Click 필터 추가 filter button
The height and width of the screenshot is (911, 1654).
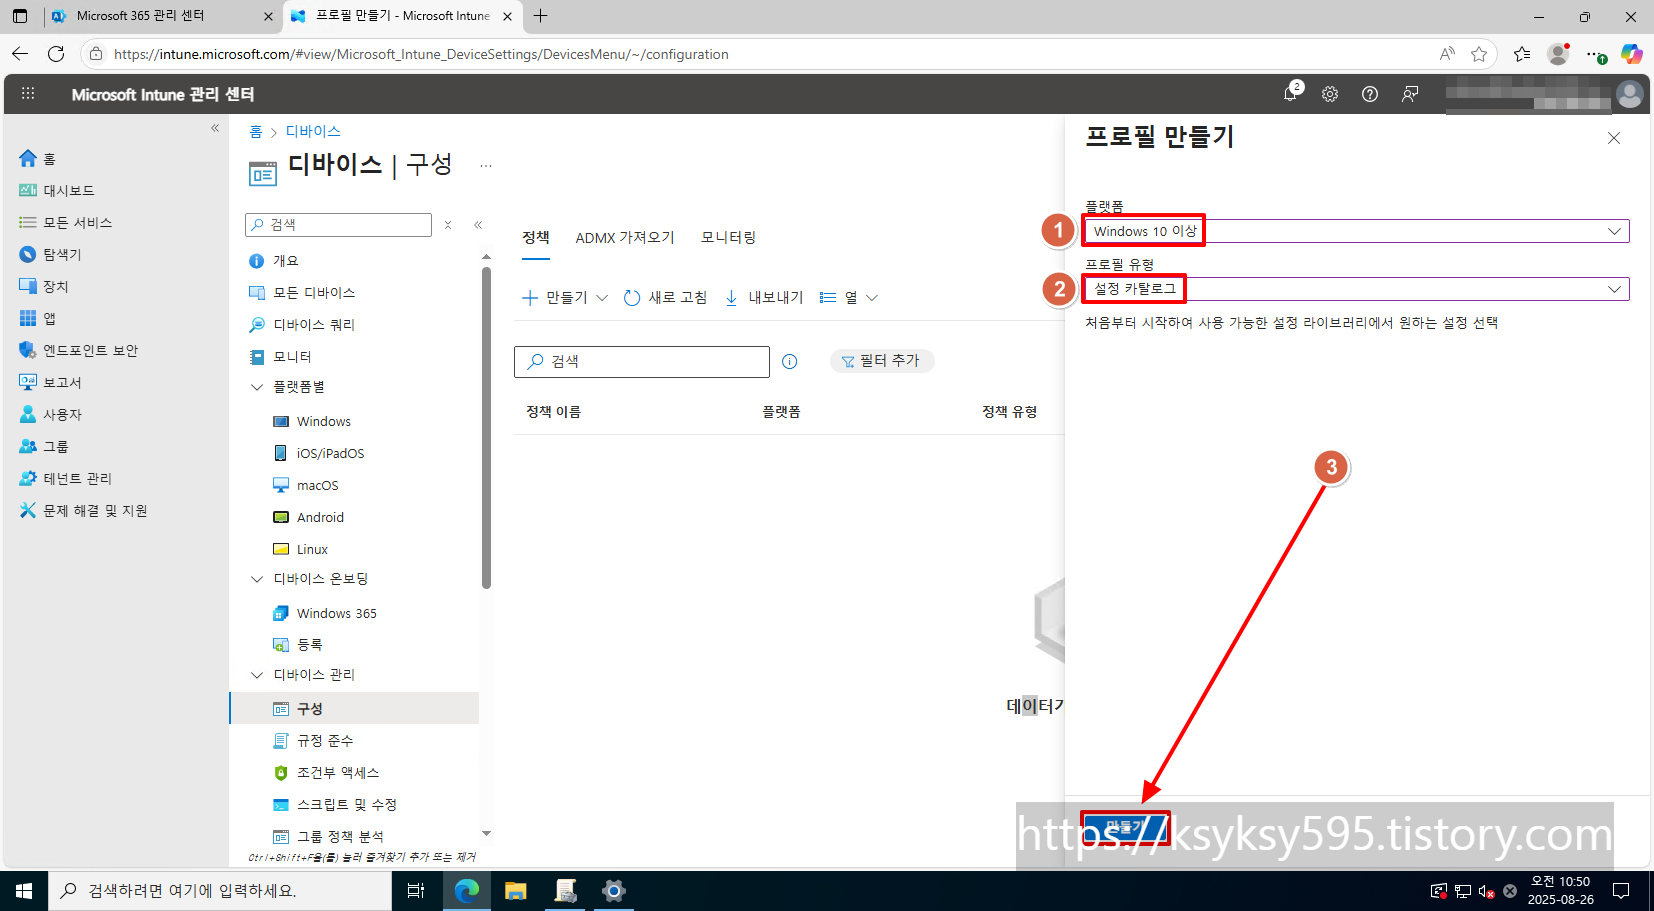point(882,361)
